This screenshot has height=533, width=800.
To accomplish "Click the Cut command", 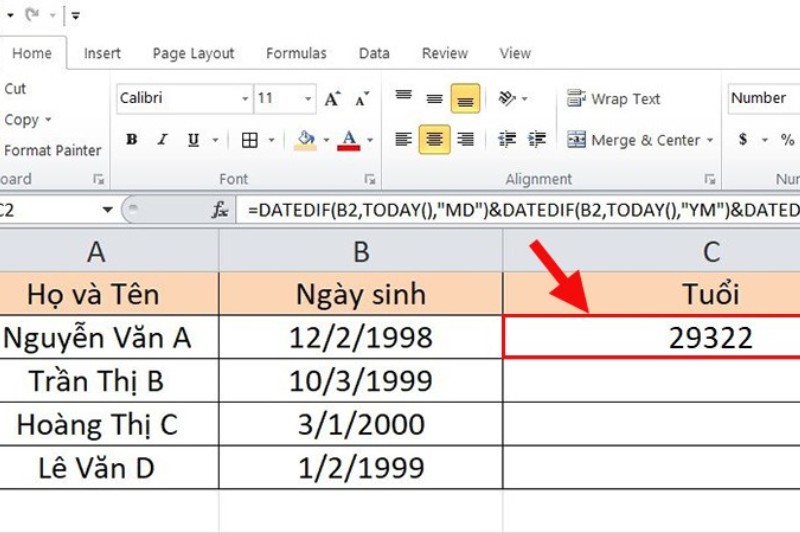I will 15,89.
